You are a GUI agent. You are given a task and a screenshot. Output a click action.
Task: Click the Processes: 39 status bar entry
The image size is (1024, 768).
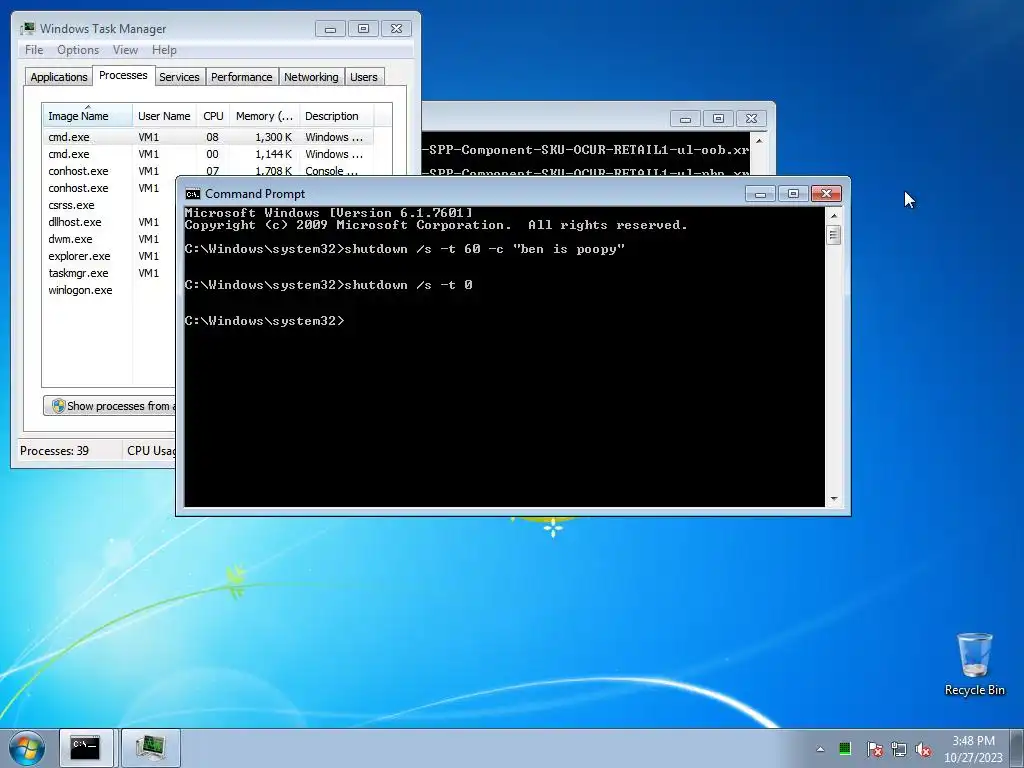pyautogui.click(x=55, y=451)
